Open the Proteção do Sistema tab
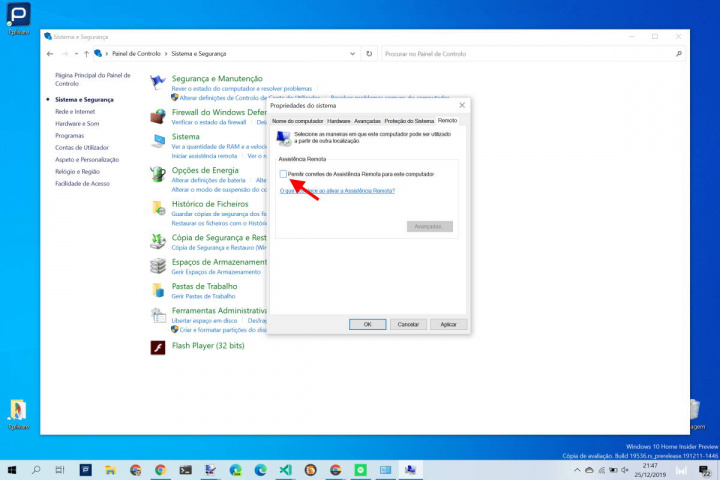This screenshot has height=480, width=720. coord(410,120)
